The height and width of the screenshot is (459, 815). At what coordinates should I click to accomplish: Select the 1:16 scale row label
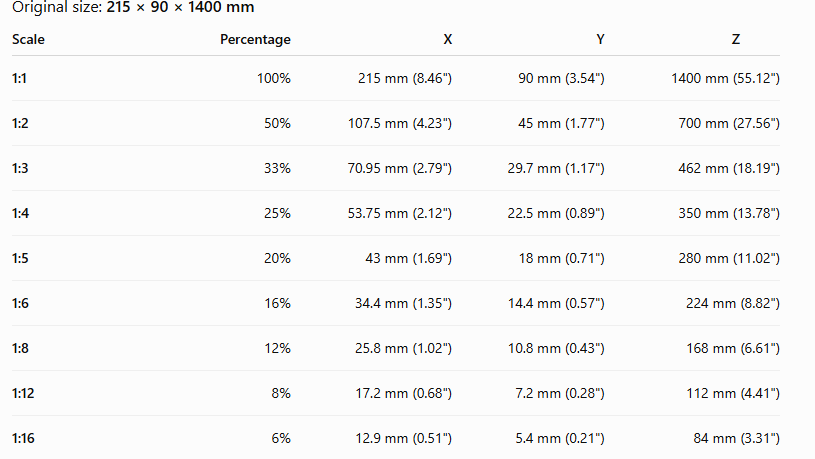[23, 438]
